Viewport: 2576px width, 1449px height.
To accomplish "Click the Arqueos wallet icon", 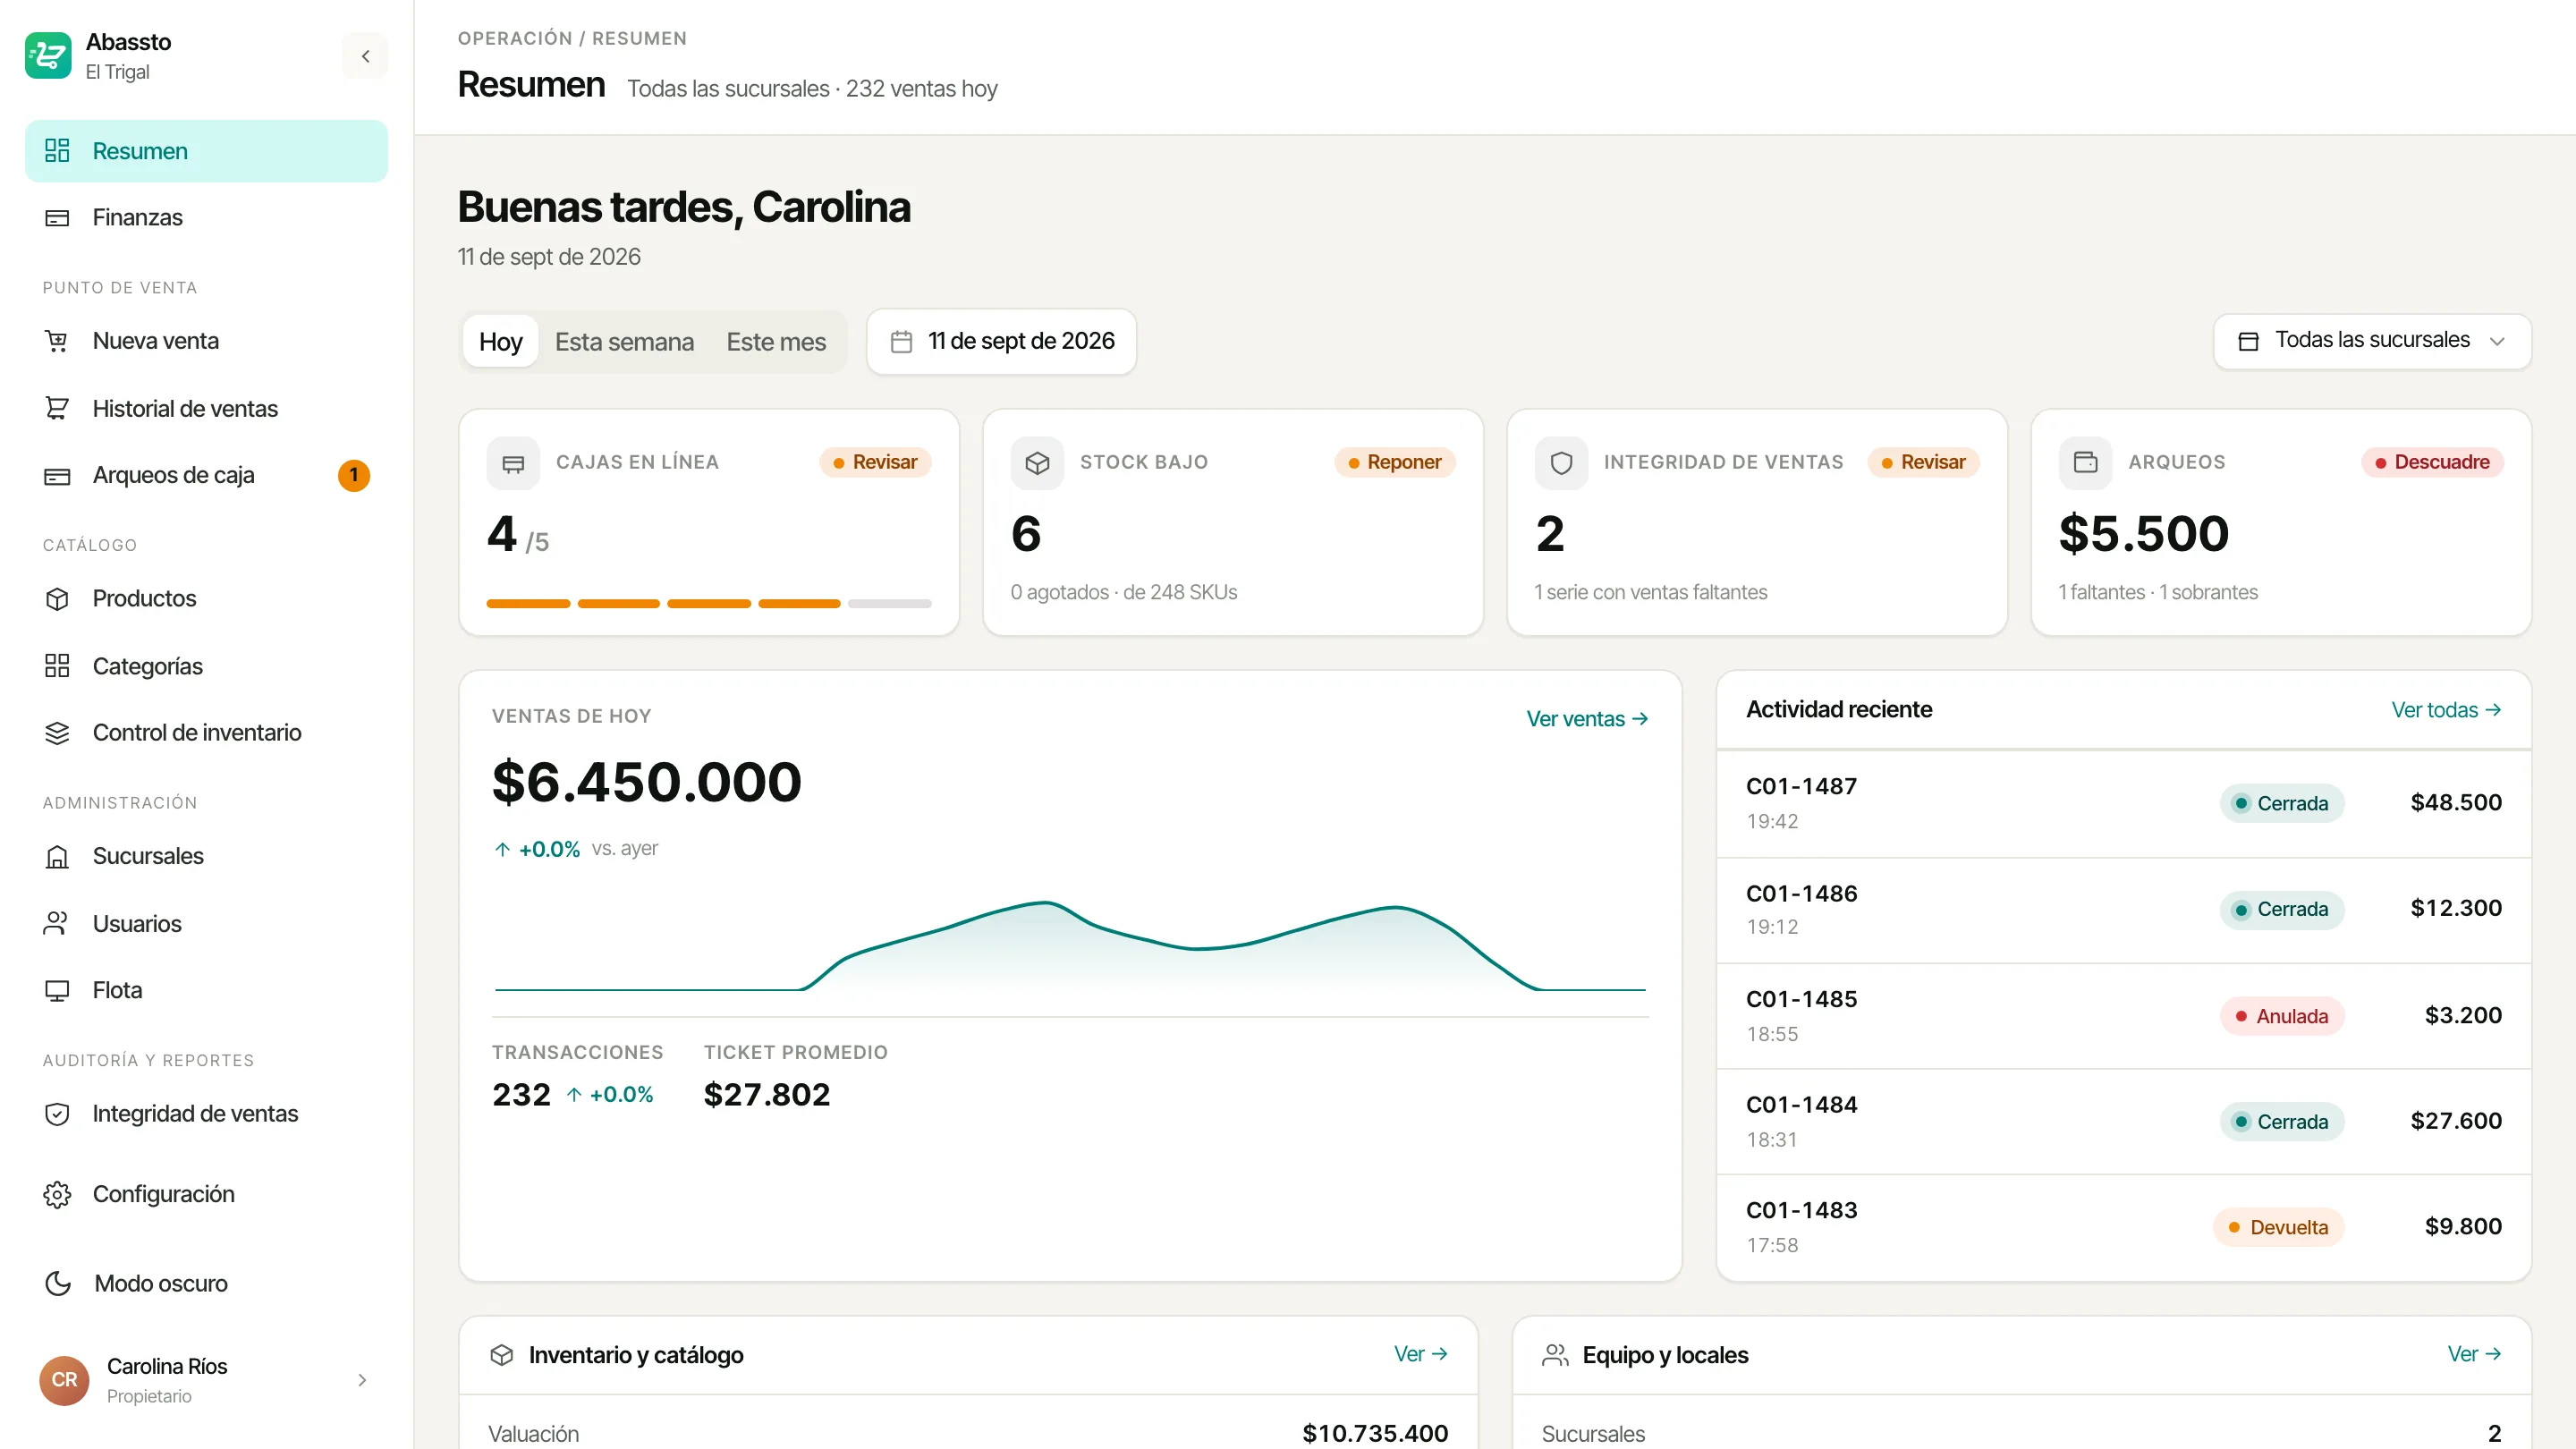I will pos(2085,463).
